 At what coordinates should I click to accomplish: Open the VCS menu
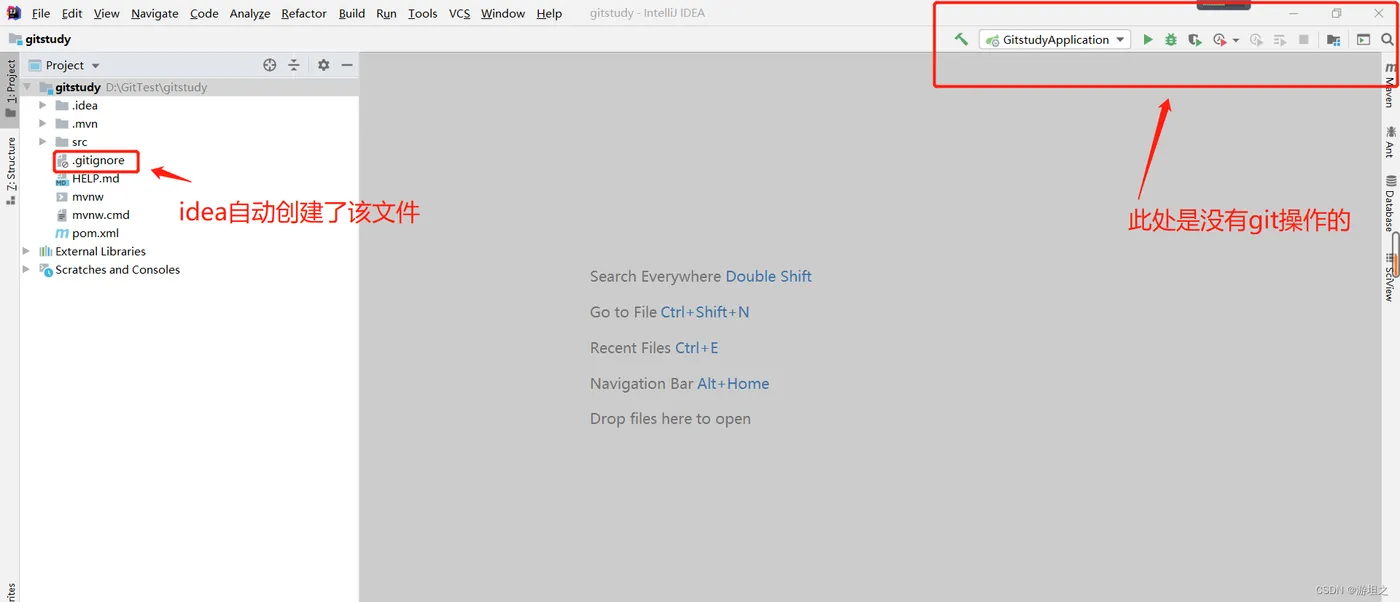coord(459,13)
